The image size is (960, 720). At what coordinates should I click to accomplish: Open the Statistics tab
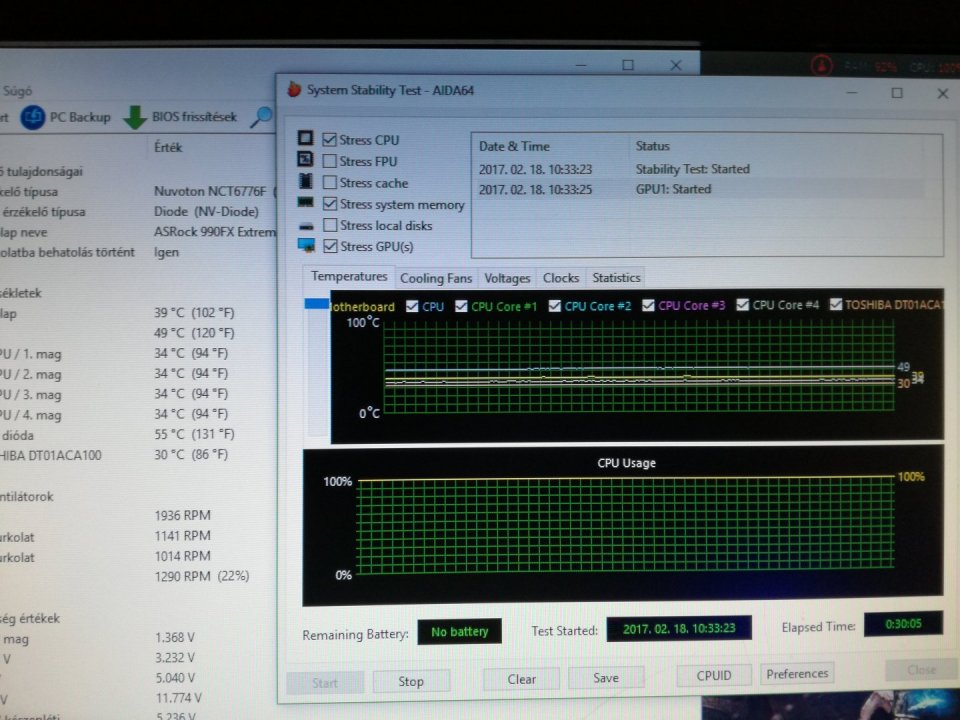tap(616, 277)
